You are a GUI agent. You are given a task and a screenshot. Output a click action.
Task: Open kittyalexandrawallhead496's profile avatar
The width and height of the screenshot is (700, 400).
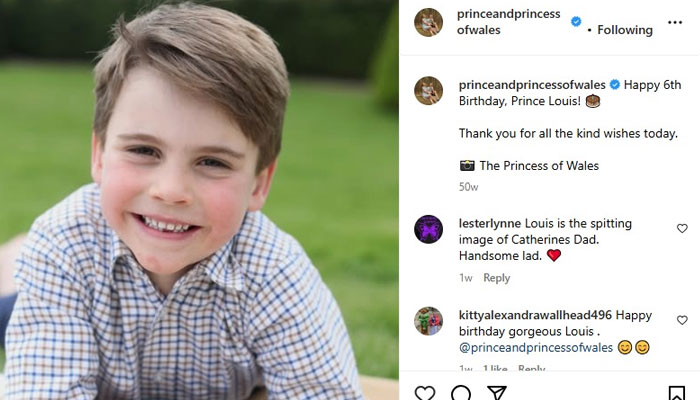click(428, 321)
